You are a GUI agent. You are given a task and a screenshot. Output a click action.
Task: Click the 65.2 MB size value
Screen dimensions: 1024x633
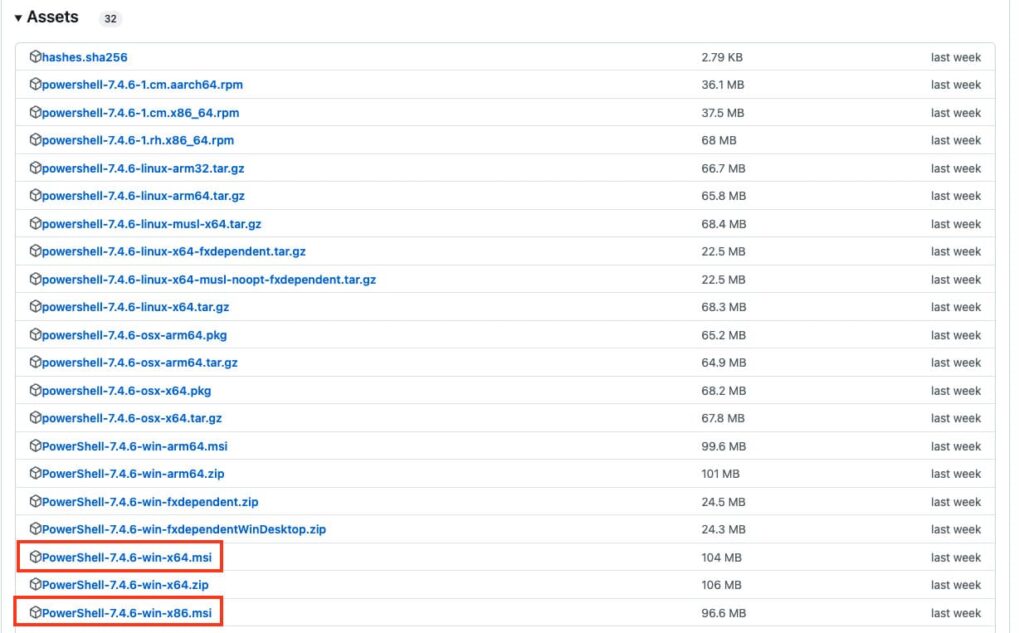tap(724, 335)
